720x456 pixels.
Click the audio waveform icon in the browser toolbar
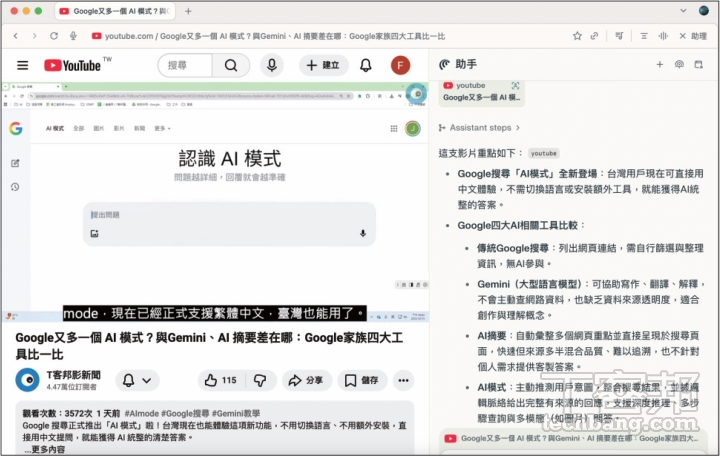point(663,36)
